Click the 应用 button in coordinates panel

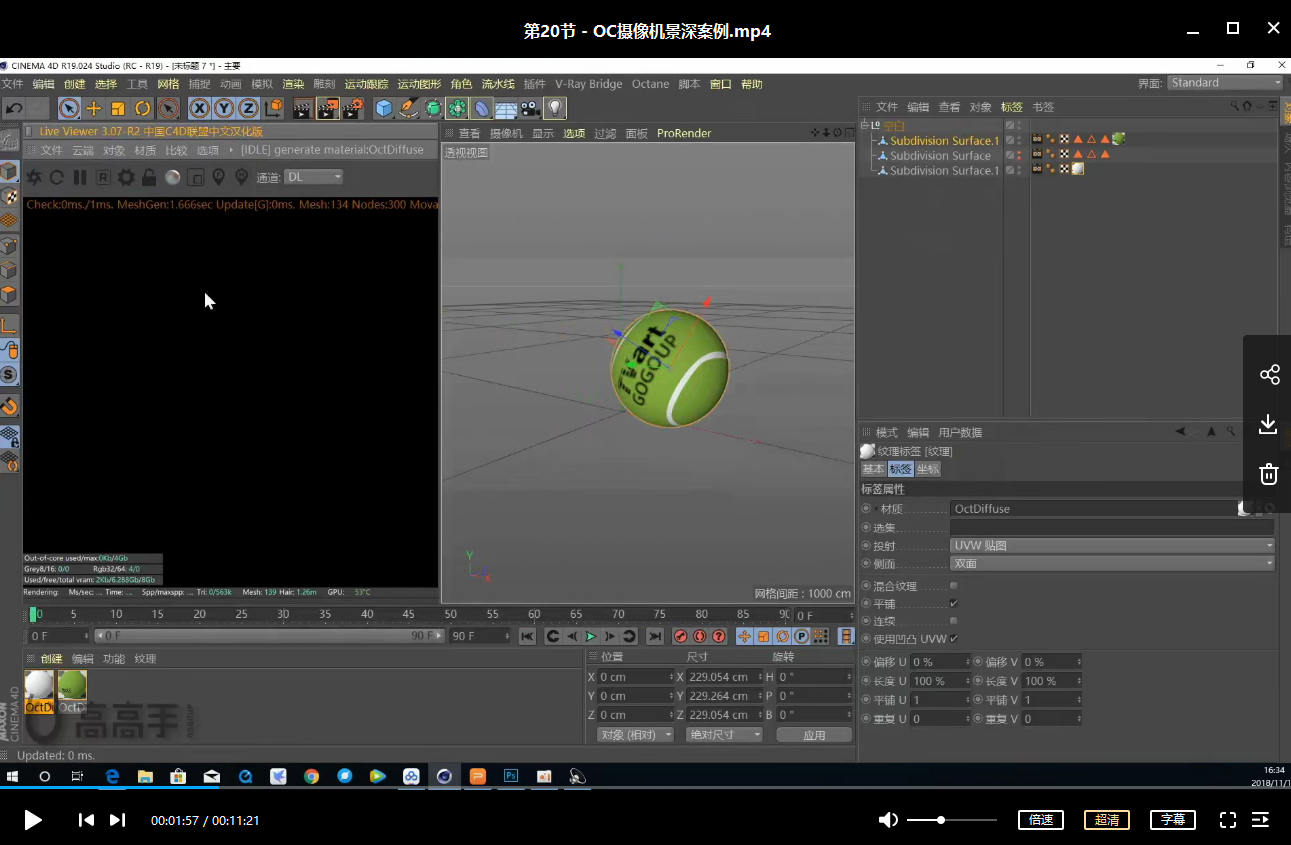click(x=814, y=735)
